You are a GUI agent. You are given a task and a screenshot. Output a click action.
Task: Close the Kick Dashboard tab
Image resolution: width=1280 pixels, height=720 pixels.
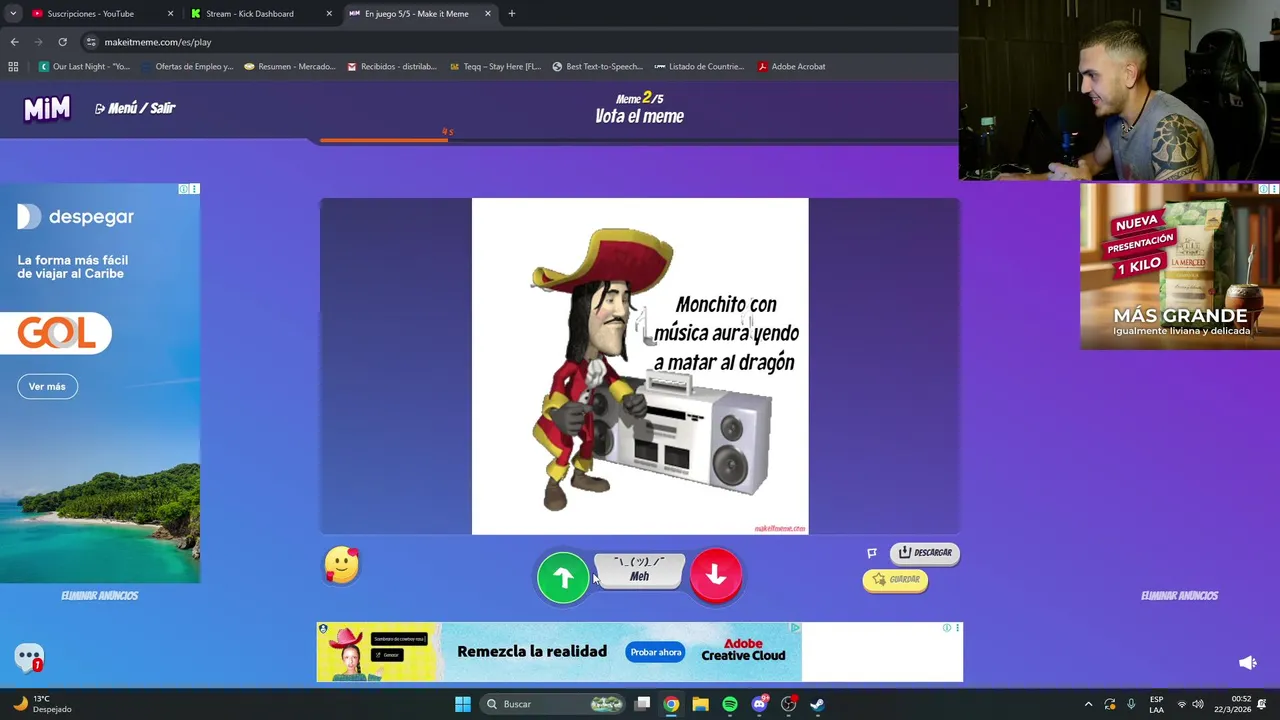click(329, 14)
